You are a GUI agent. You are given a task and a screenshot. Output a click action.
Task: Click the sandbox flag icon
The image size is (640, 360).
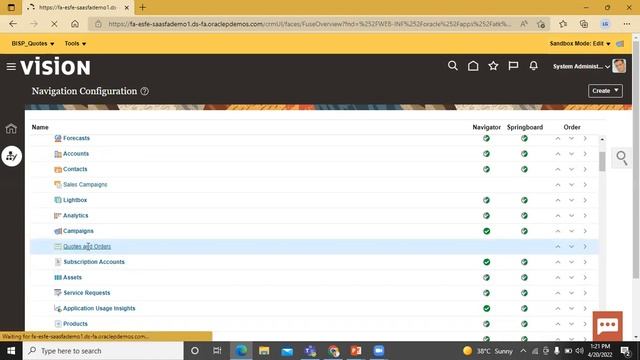click(620, 44)
